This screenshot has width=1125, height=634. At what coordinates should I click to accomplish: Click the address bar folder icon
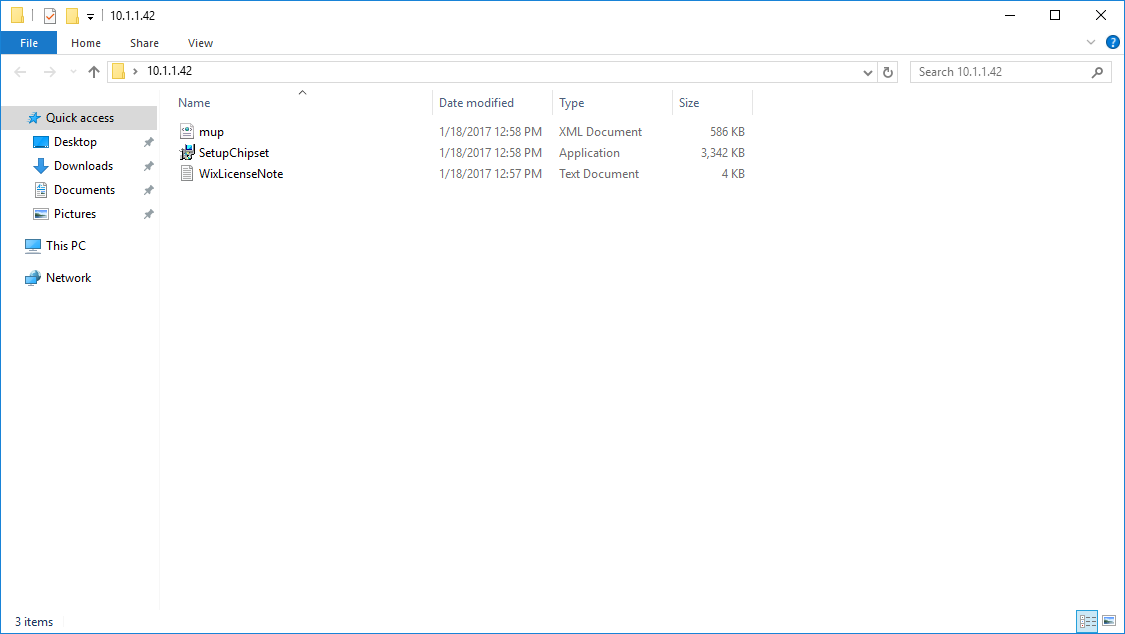(118, 71)
